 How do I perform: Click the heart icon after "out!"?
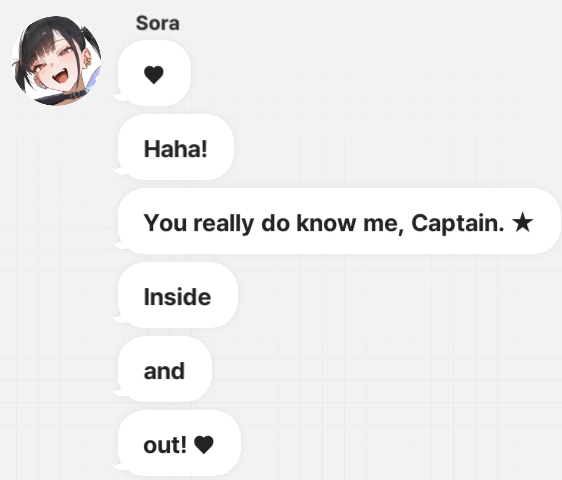(x=204, y=445)
